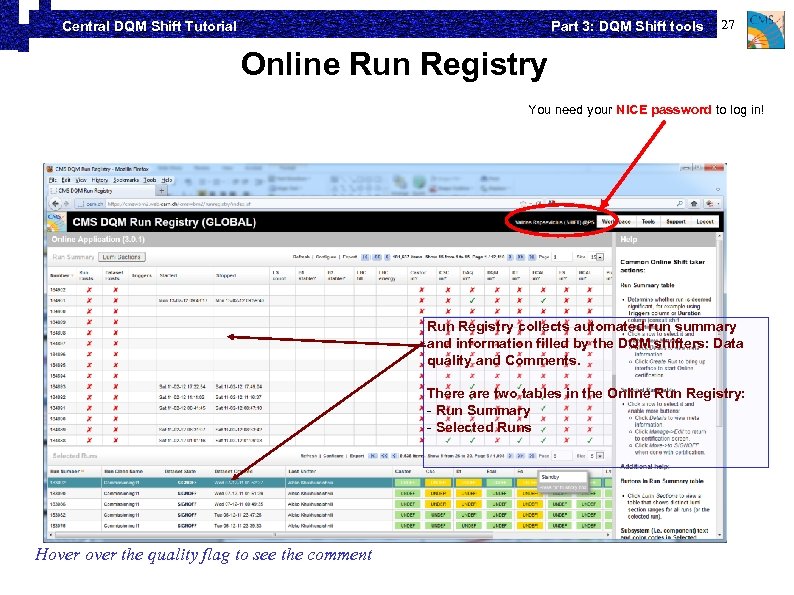Viewport: 794px width, 595px height.
Task: Open the Firefox Help menu
Action: pos(167,180)
